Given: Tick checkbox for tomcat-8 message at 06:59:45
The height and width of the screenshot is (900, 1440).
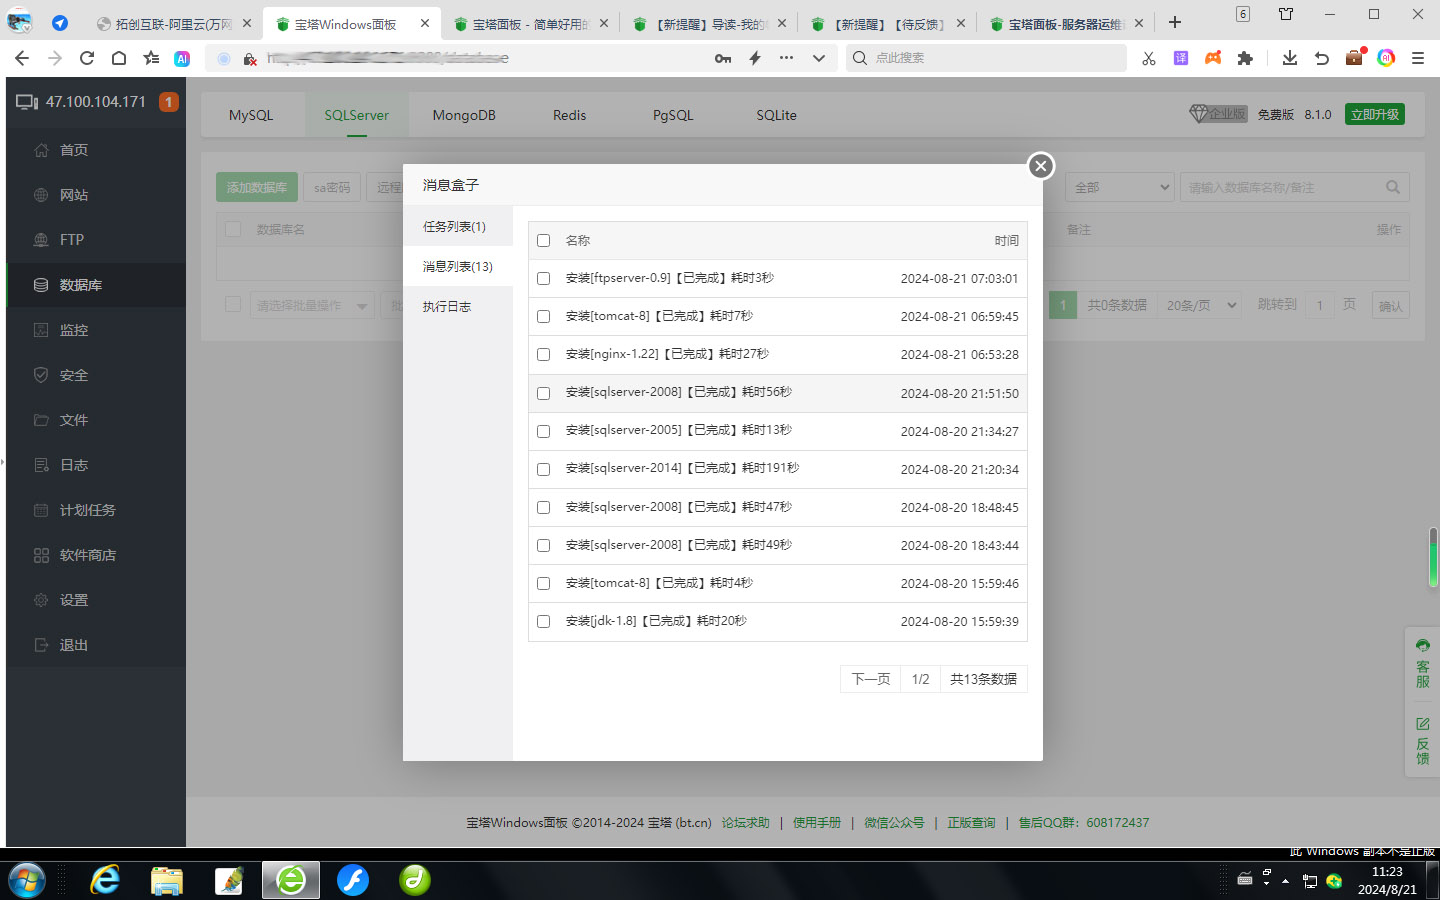Looking at the screenshot, I should point(544,317).
